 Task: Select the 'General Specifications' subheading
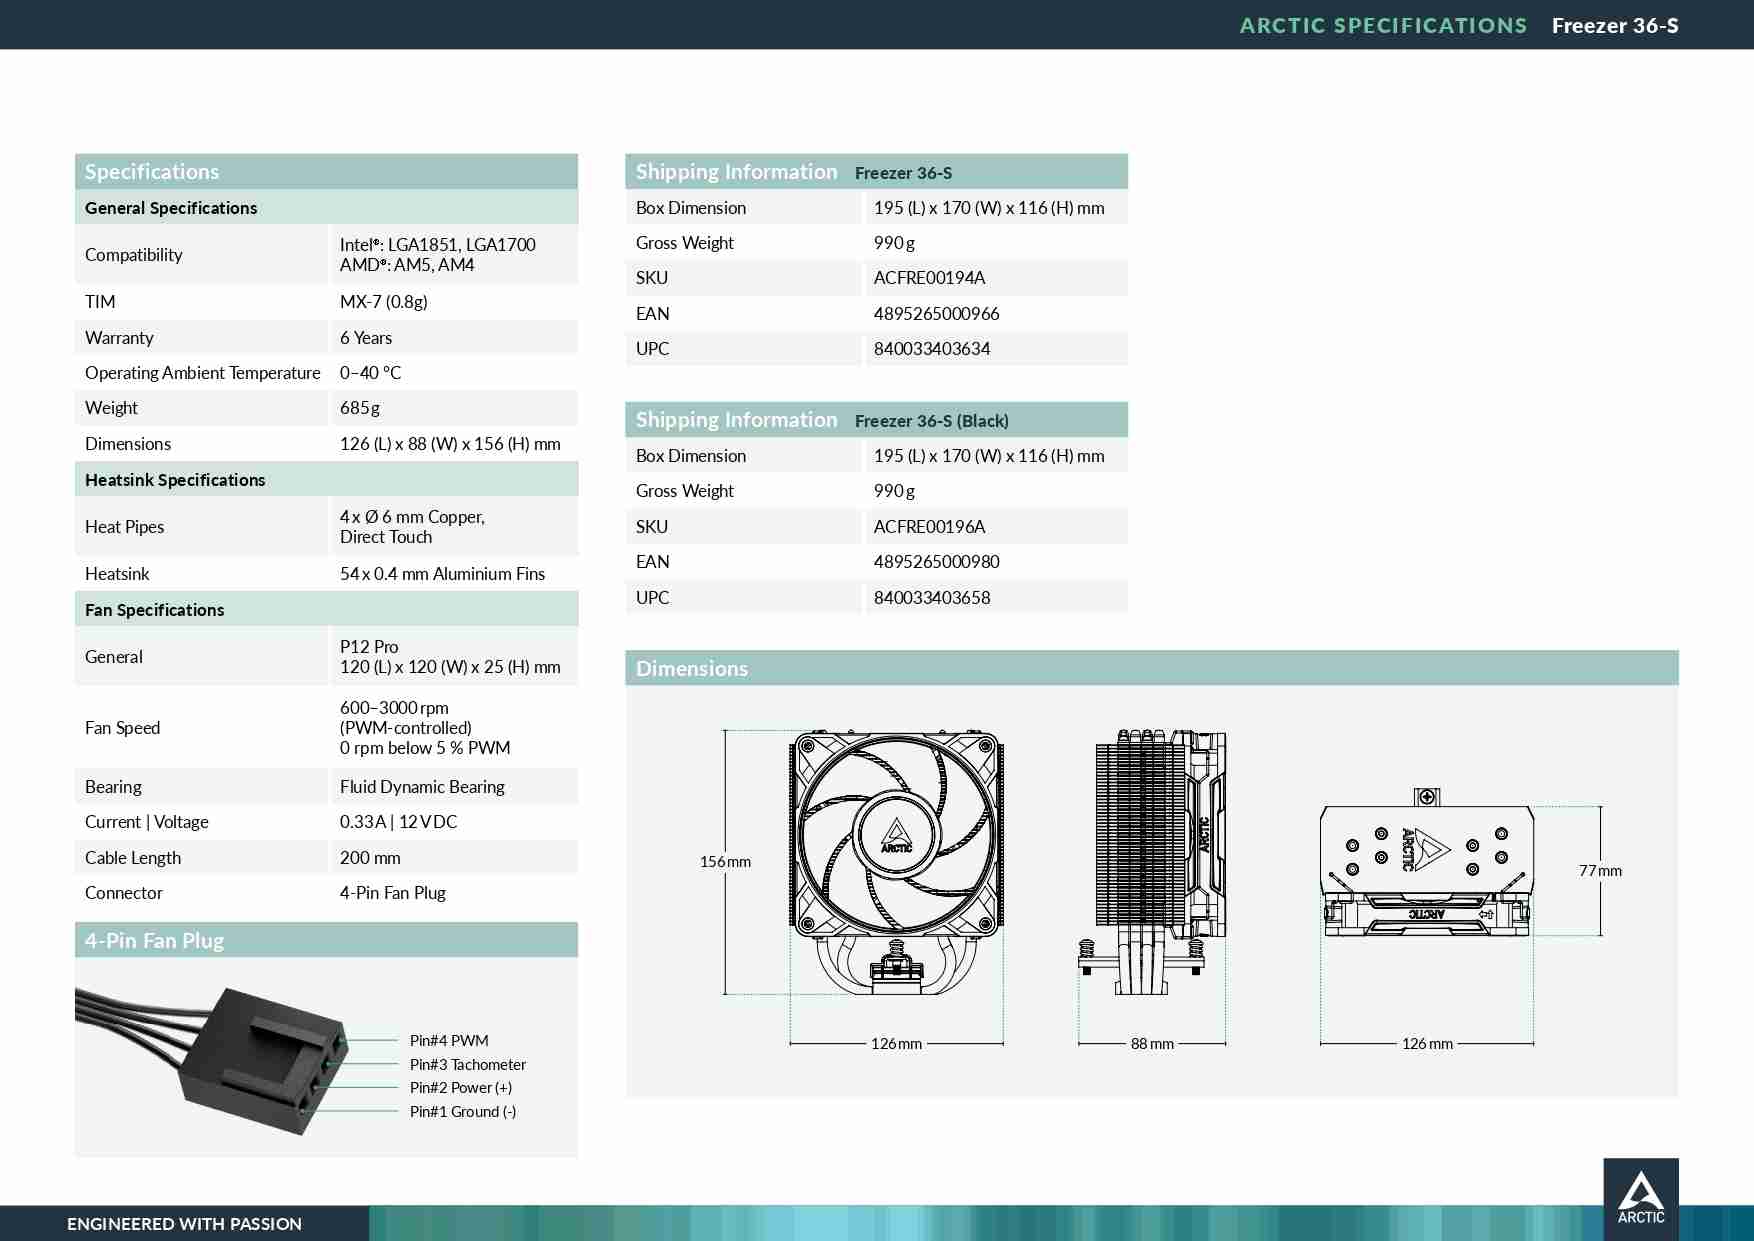point(171,208)
